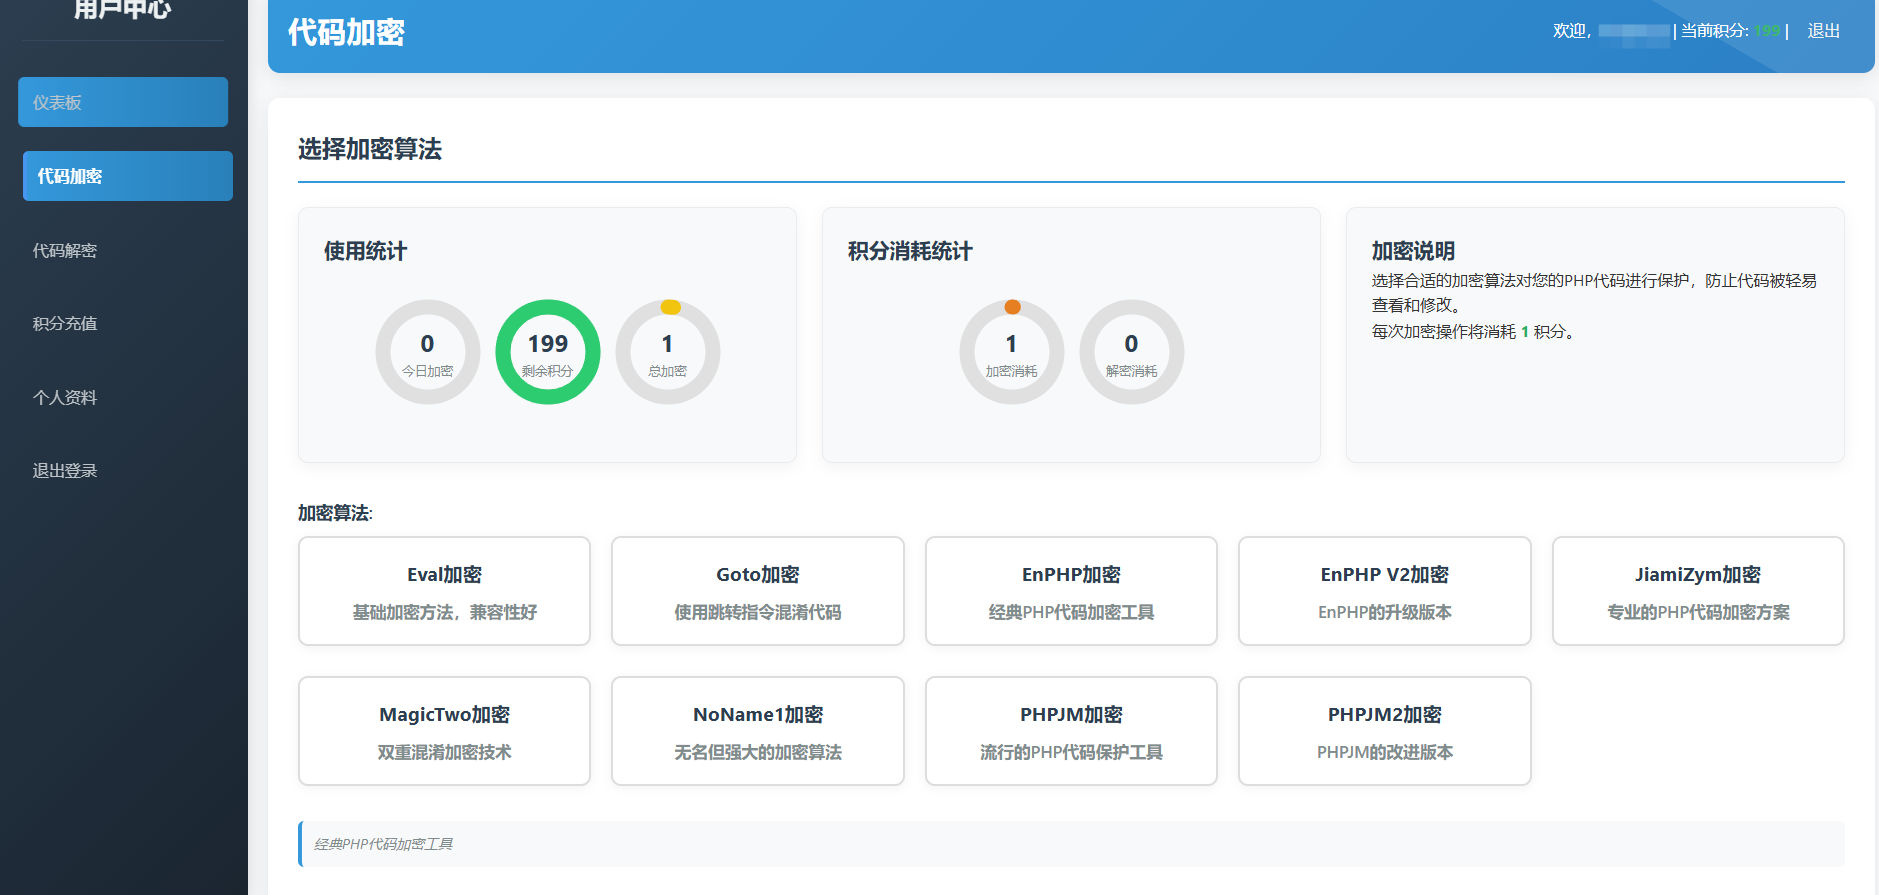This screenshot has height=895, width=1879.
Task: Click the 选择加密算法 section title
Action: [370, 149]
